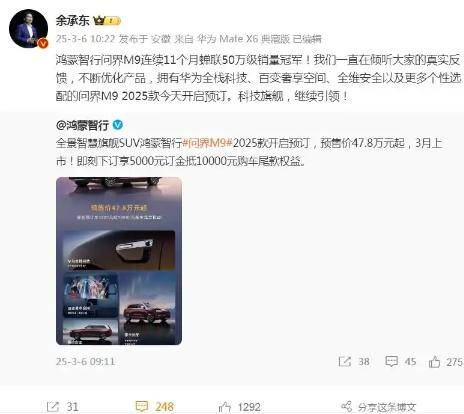Viewport: 464px width, 414px height.
Task: Open the #问界M9# hashtag topic
Action: pos(207,143)
